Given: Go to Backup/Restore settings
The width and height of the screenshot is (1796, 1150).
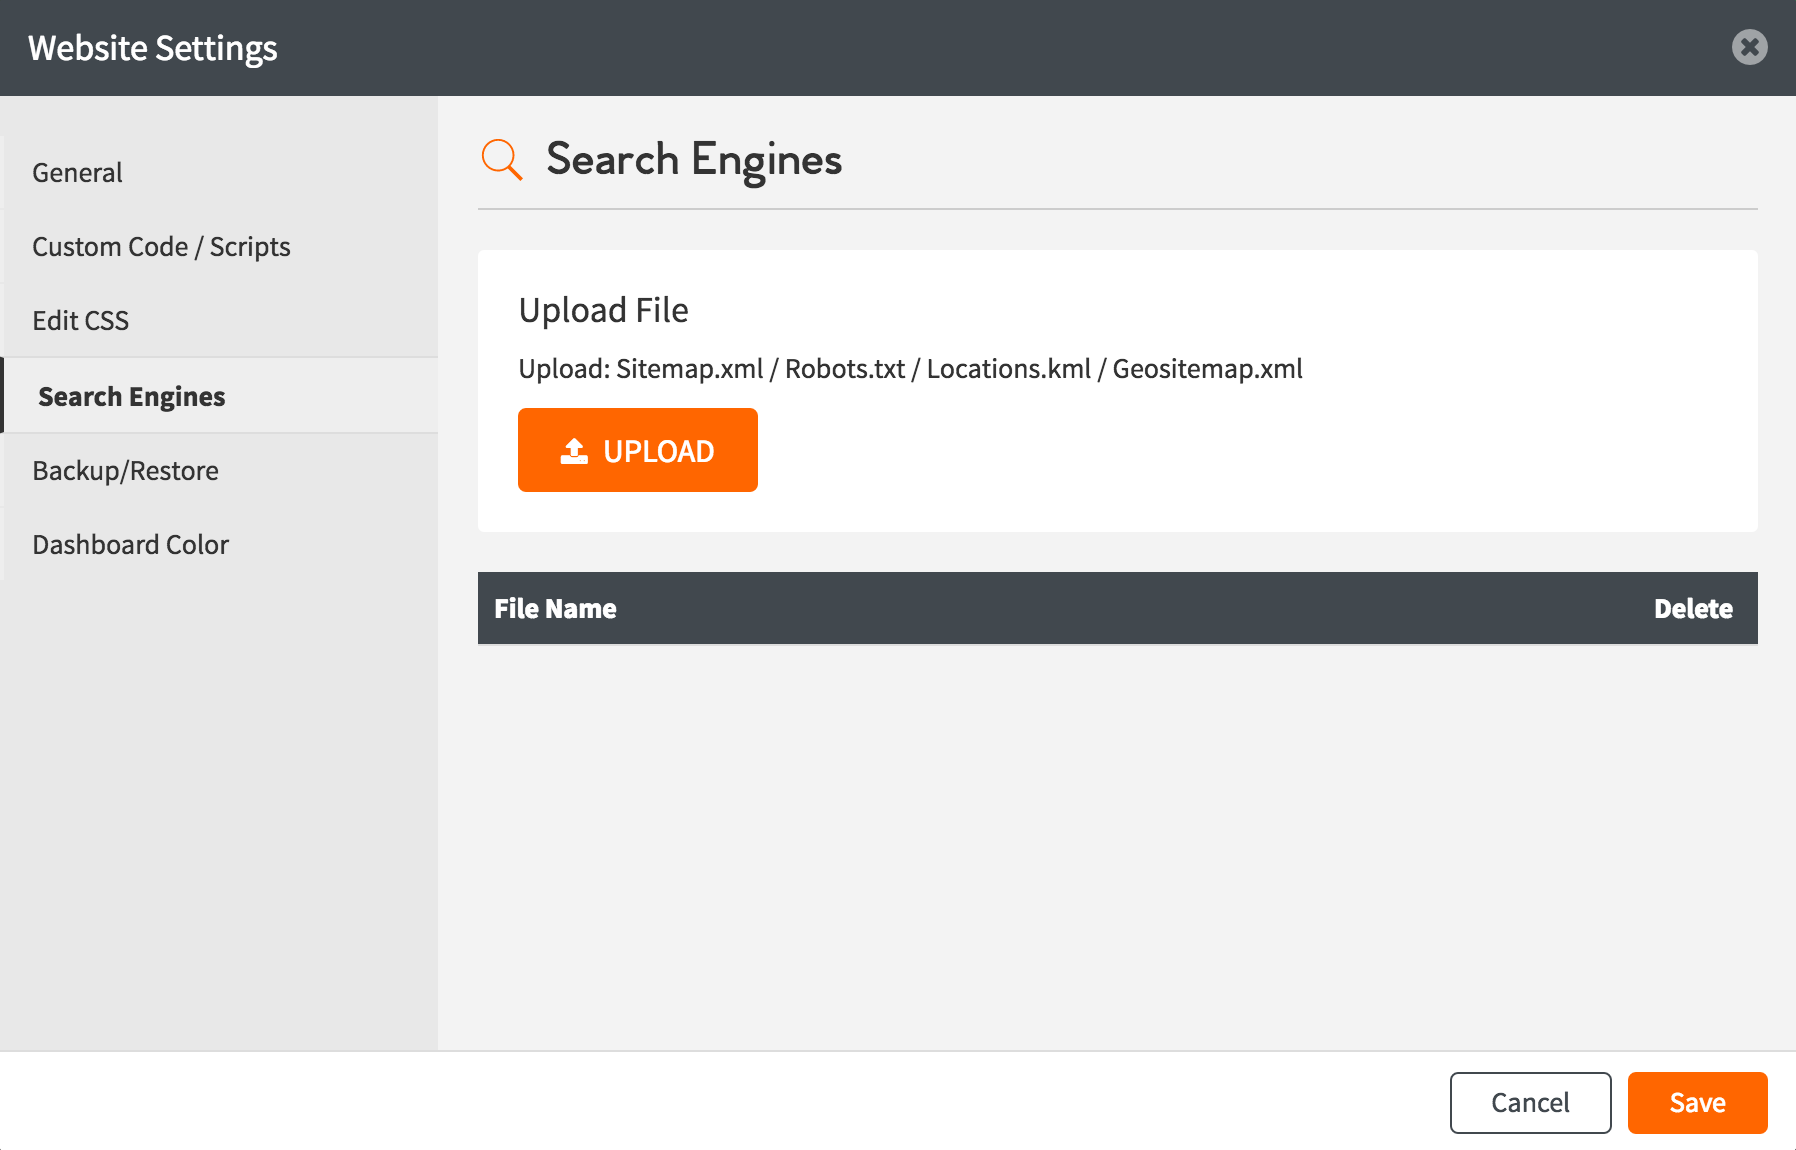Looking at the screenshot, I should (125, 471).
